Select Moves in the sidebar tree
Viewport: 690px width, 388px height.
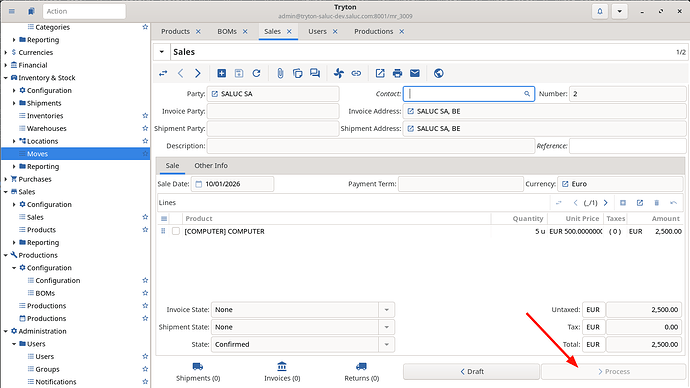[x=76, y=154]
